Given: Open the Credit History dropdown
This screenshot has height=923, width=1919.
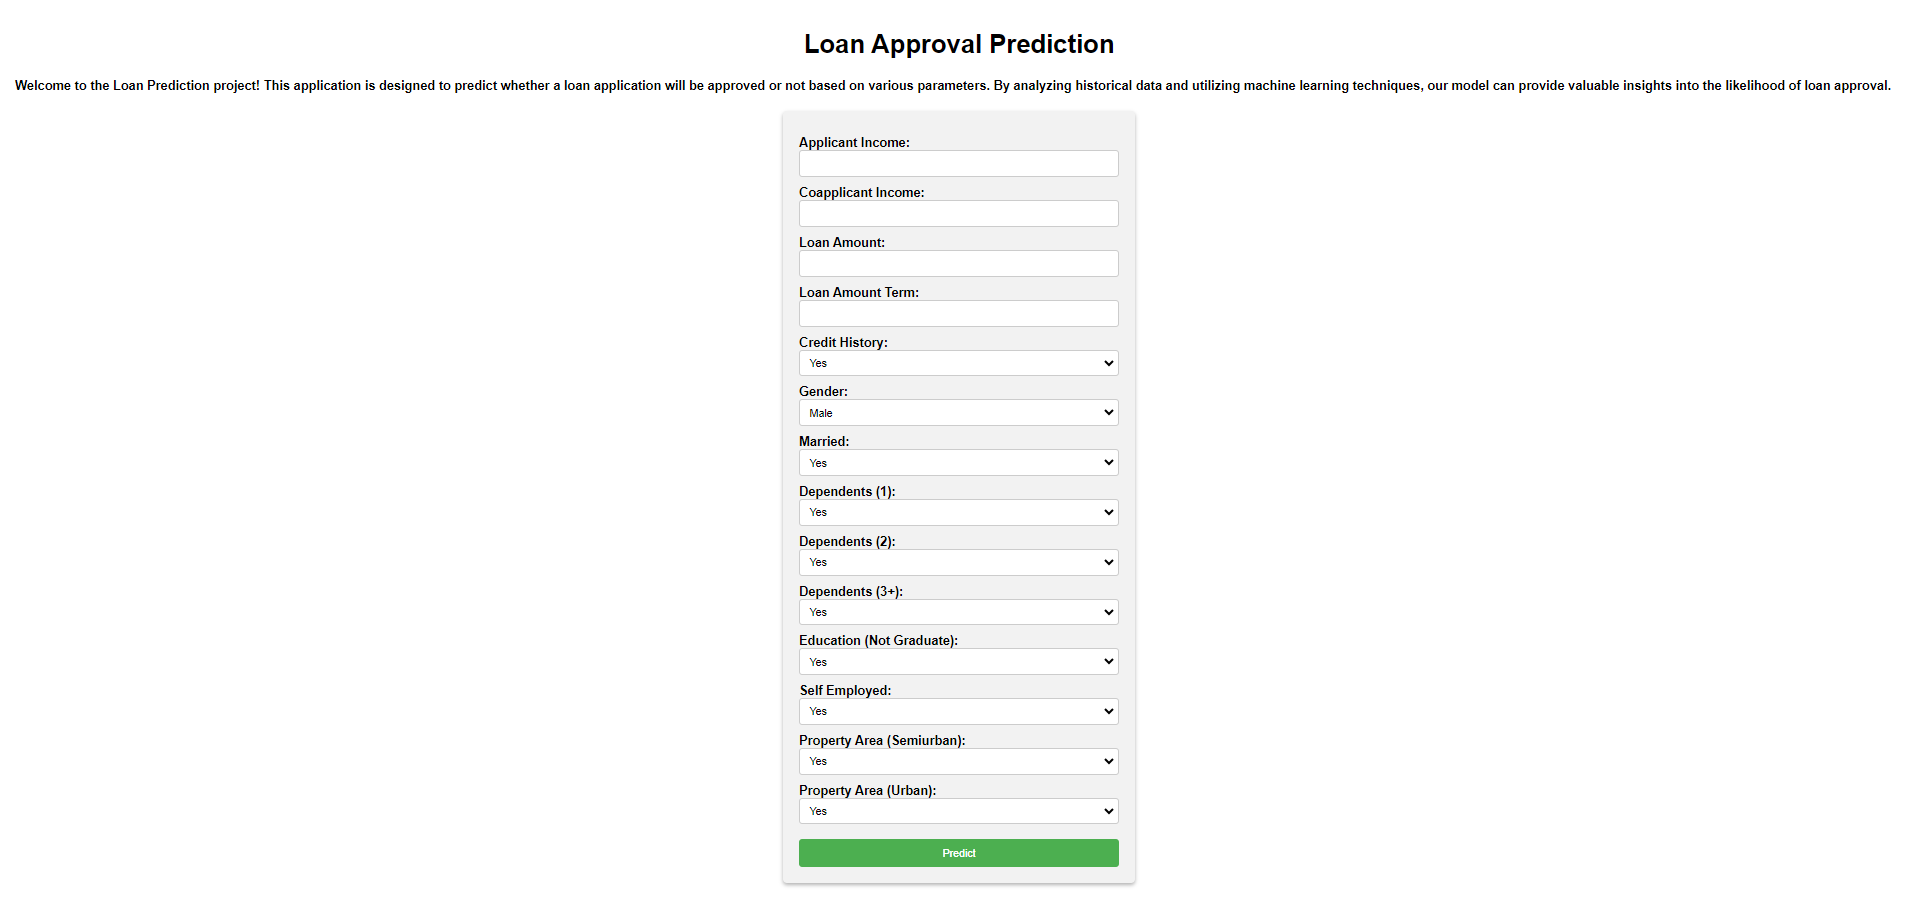Looking at the screenshot, I should click(957, 362).
